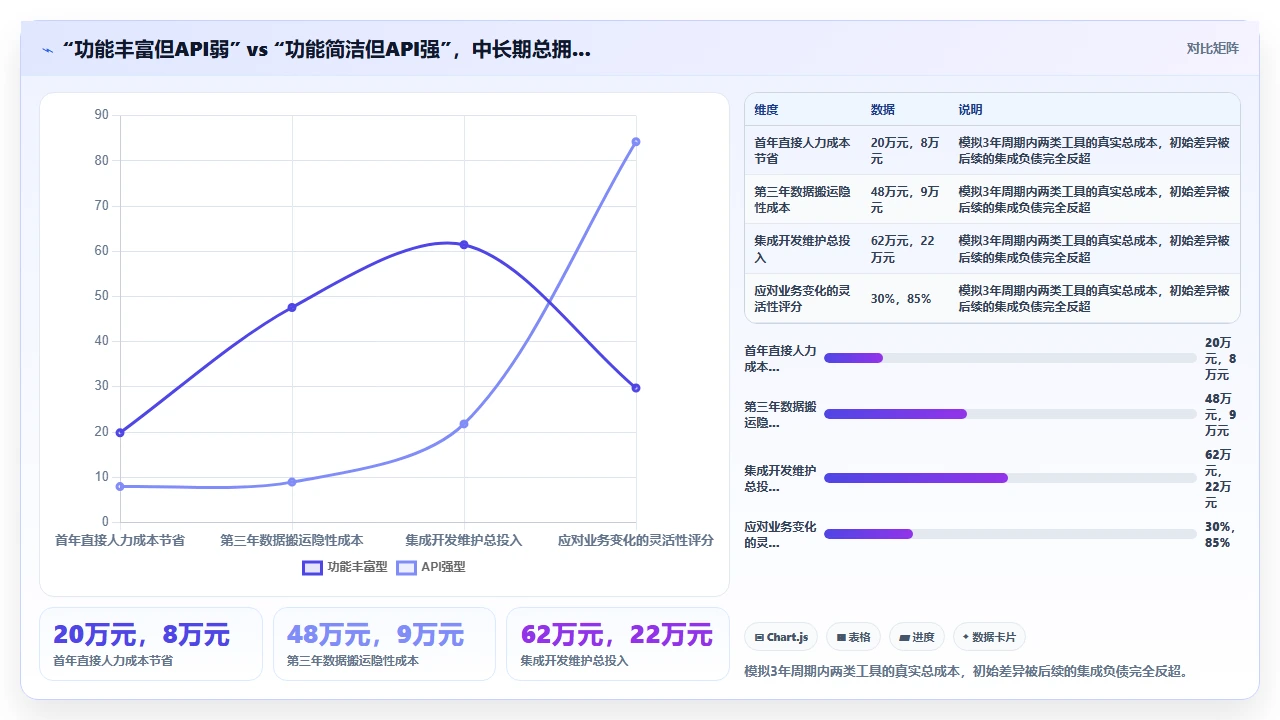Viewport: 1280px width, 720px height.
Task: Click progress value 48万元，9万元 beside bar
Action: click(1219, 414)
